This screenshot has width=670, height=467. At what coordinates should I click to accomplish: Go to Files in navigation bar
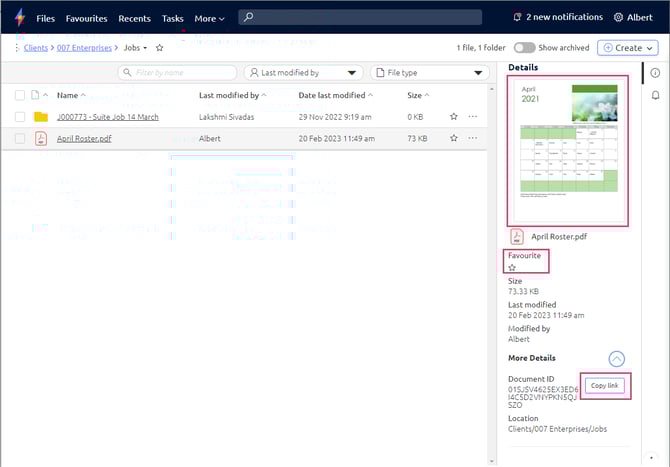(x=45, y=18)
